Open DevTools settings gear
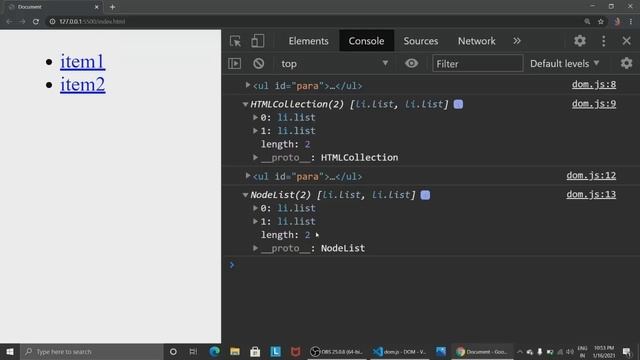This screenshot has height=360, width=640. [580, 41]
